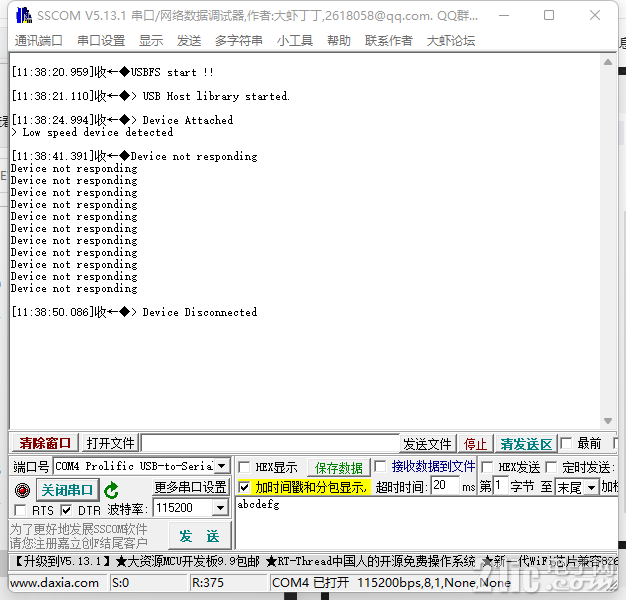The height and width of the screenshot is (600, 626).
Task: Enable the 定时发送 checkbox
Action: (x=551, y=467)
